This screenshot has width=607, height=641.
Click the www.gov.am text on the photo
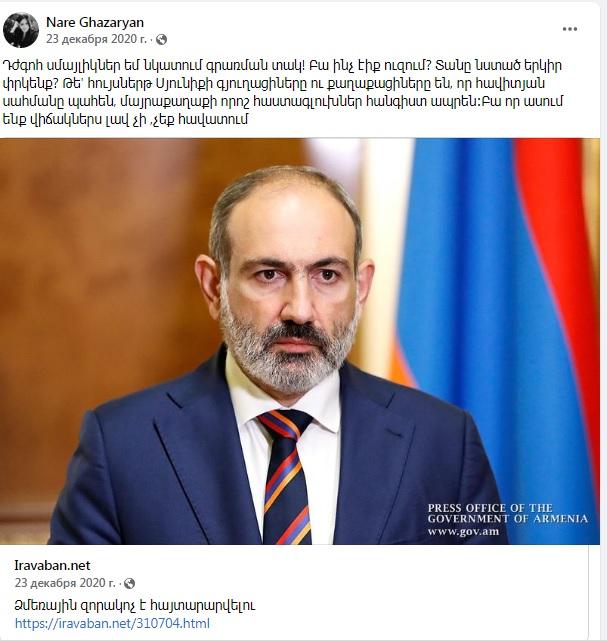pyautogui.click(x=463, y=531)
